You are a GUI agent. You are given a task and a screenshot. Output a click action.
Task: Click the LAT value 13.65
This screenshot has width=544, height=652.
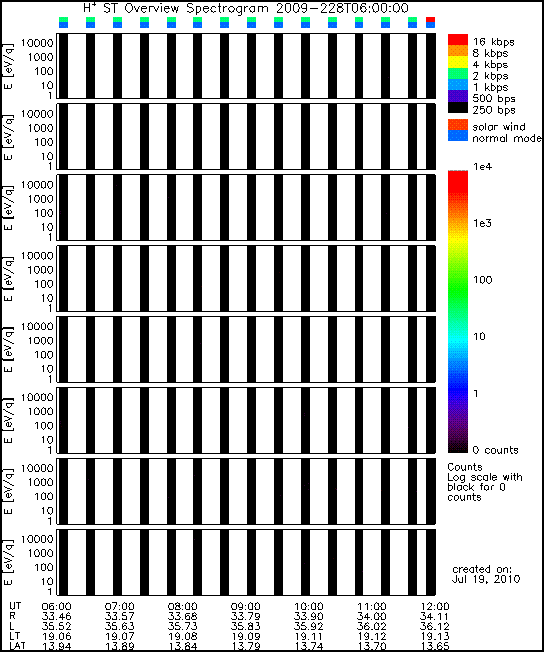[x=435, y=646]
